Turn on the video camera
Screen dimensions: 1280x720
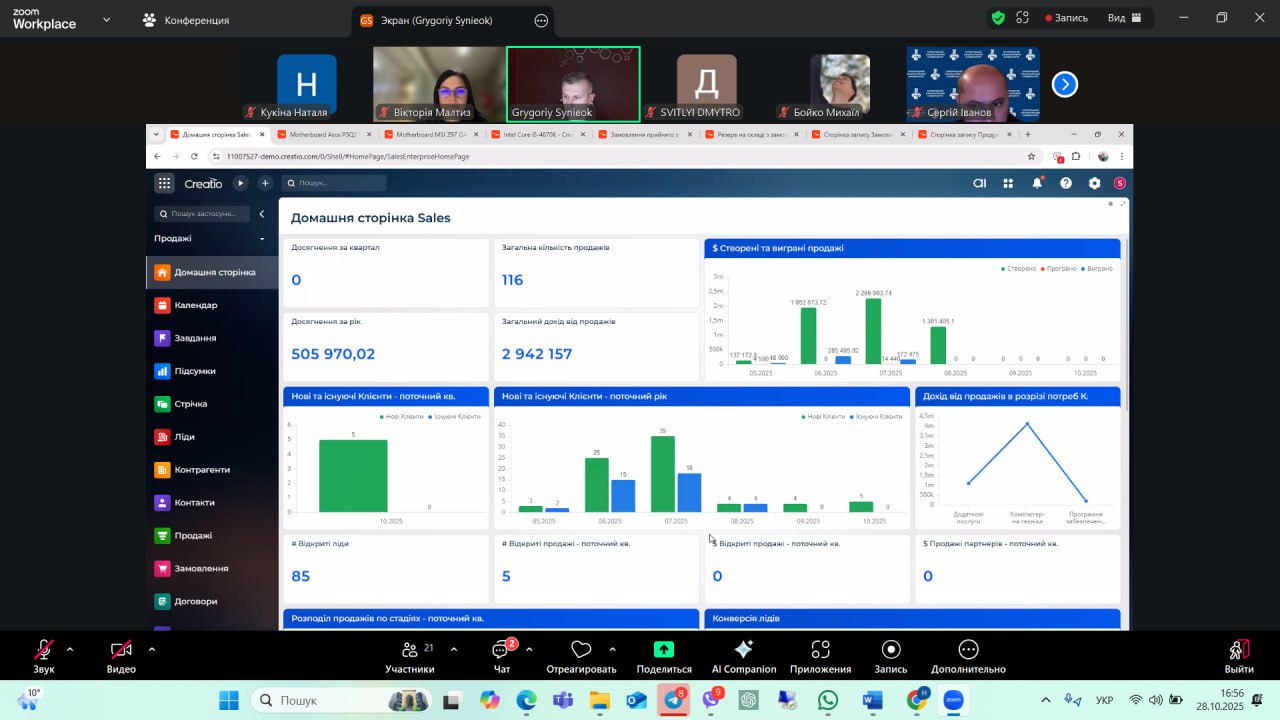[121, 650]
